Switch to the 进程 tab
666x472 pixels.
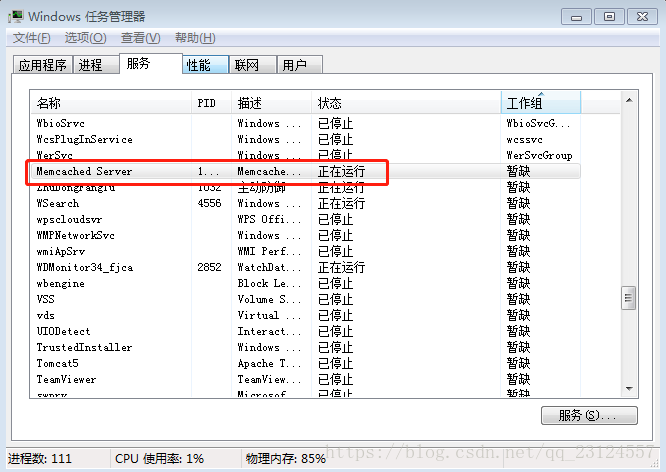(96, 65)
